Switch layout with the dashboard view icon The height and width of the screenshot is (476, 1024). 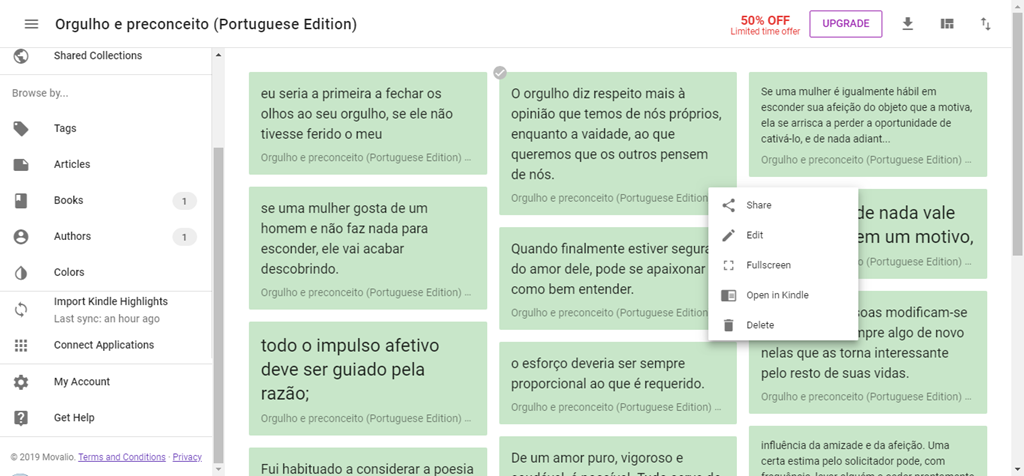947,24
